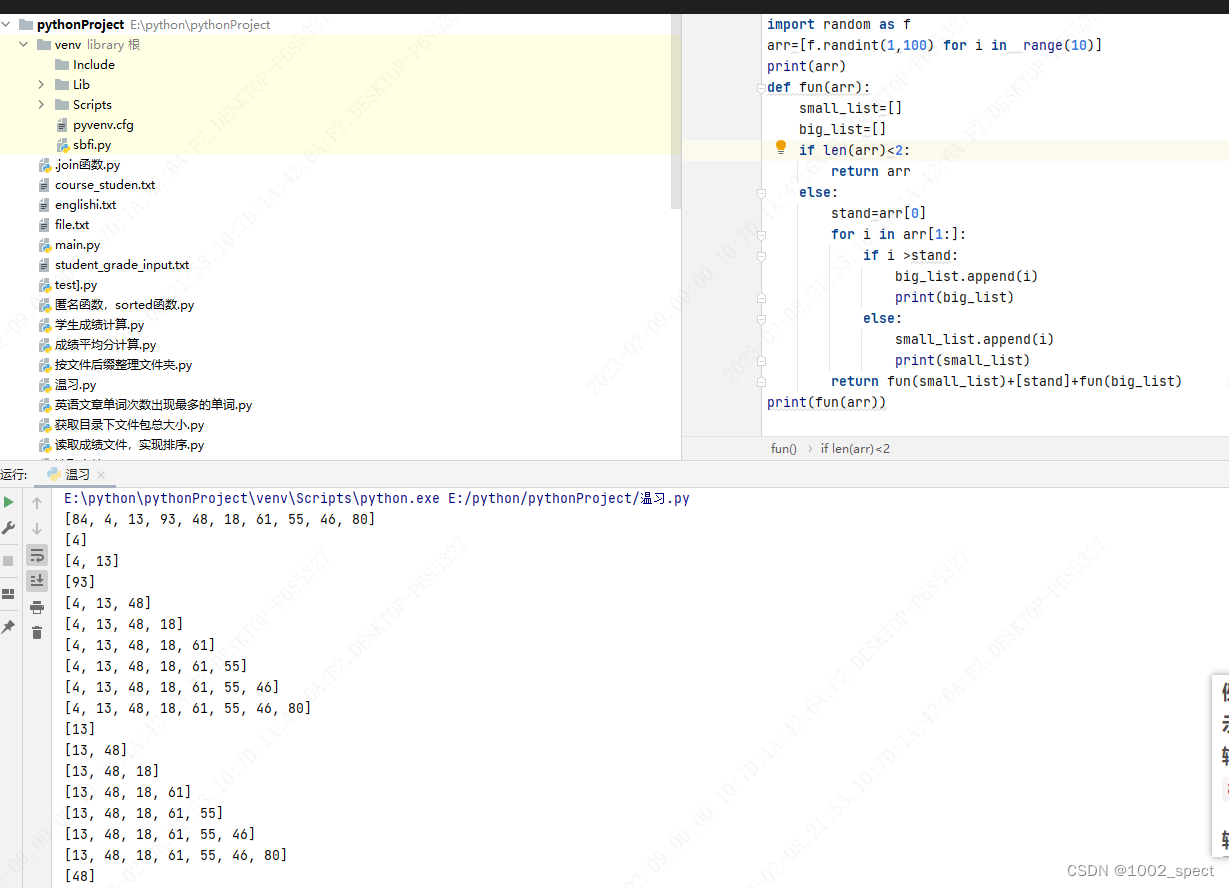Click 'if len(arr)<2' breadcrumb
Viewport: 1229px width, 888px height.
click(855, 449)
